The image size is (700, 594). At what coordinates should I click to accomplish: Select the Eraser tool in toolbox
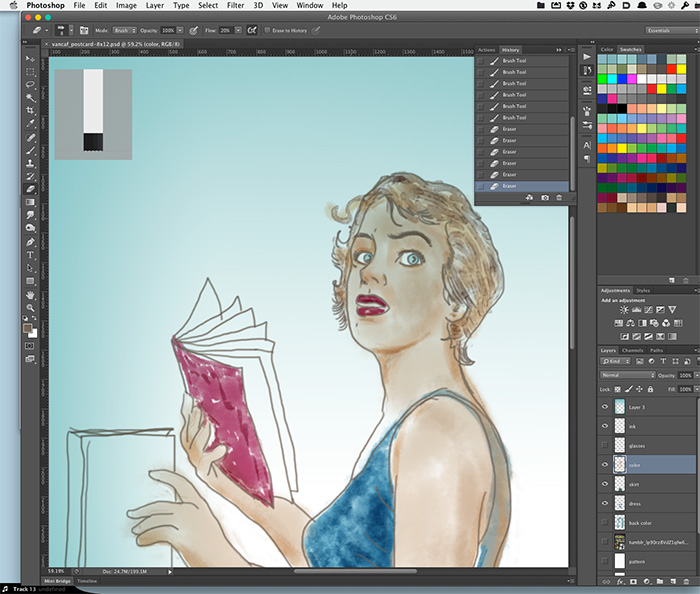pyautogui.click(x=30, y=189)
